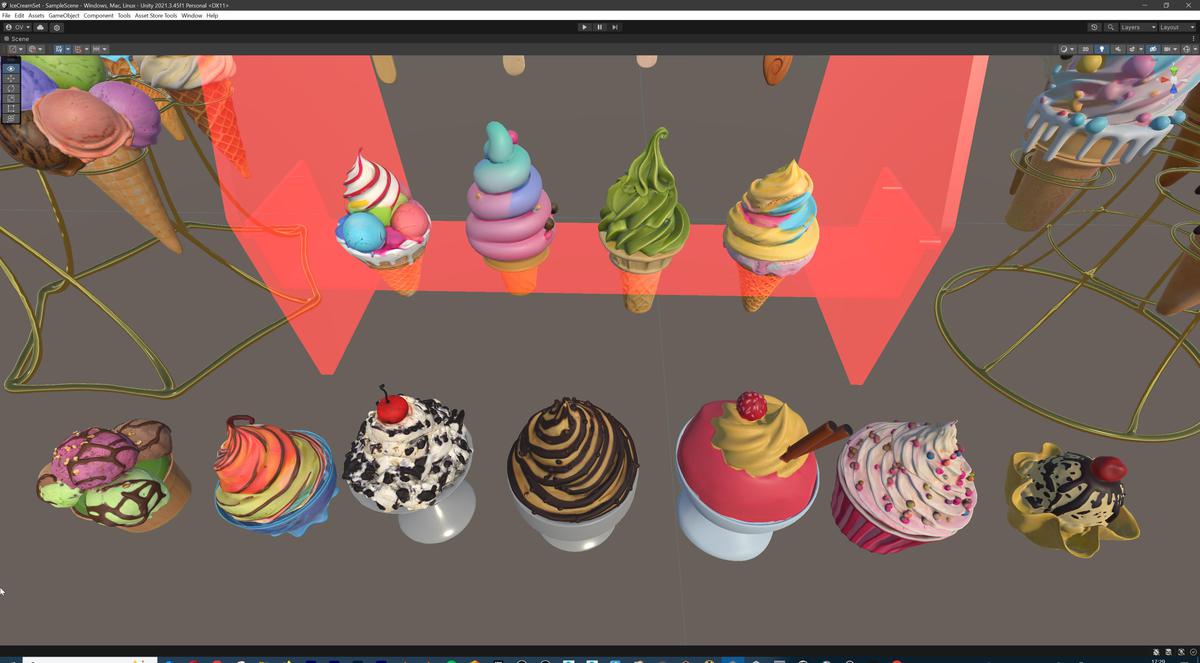Viewport: 1200px width, 663px height.
Task: Activate the View tool in the toolbar
Action: pyautogui.click(x=9, y=68)
